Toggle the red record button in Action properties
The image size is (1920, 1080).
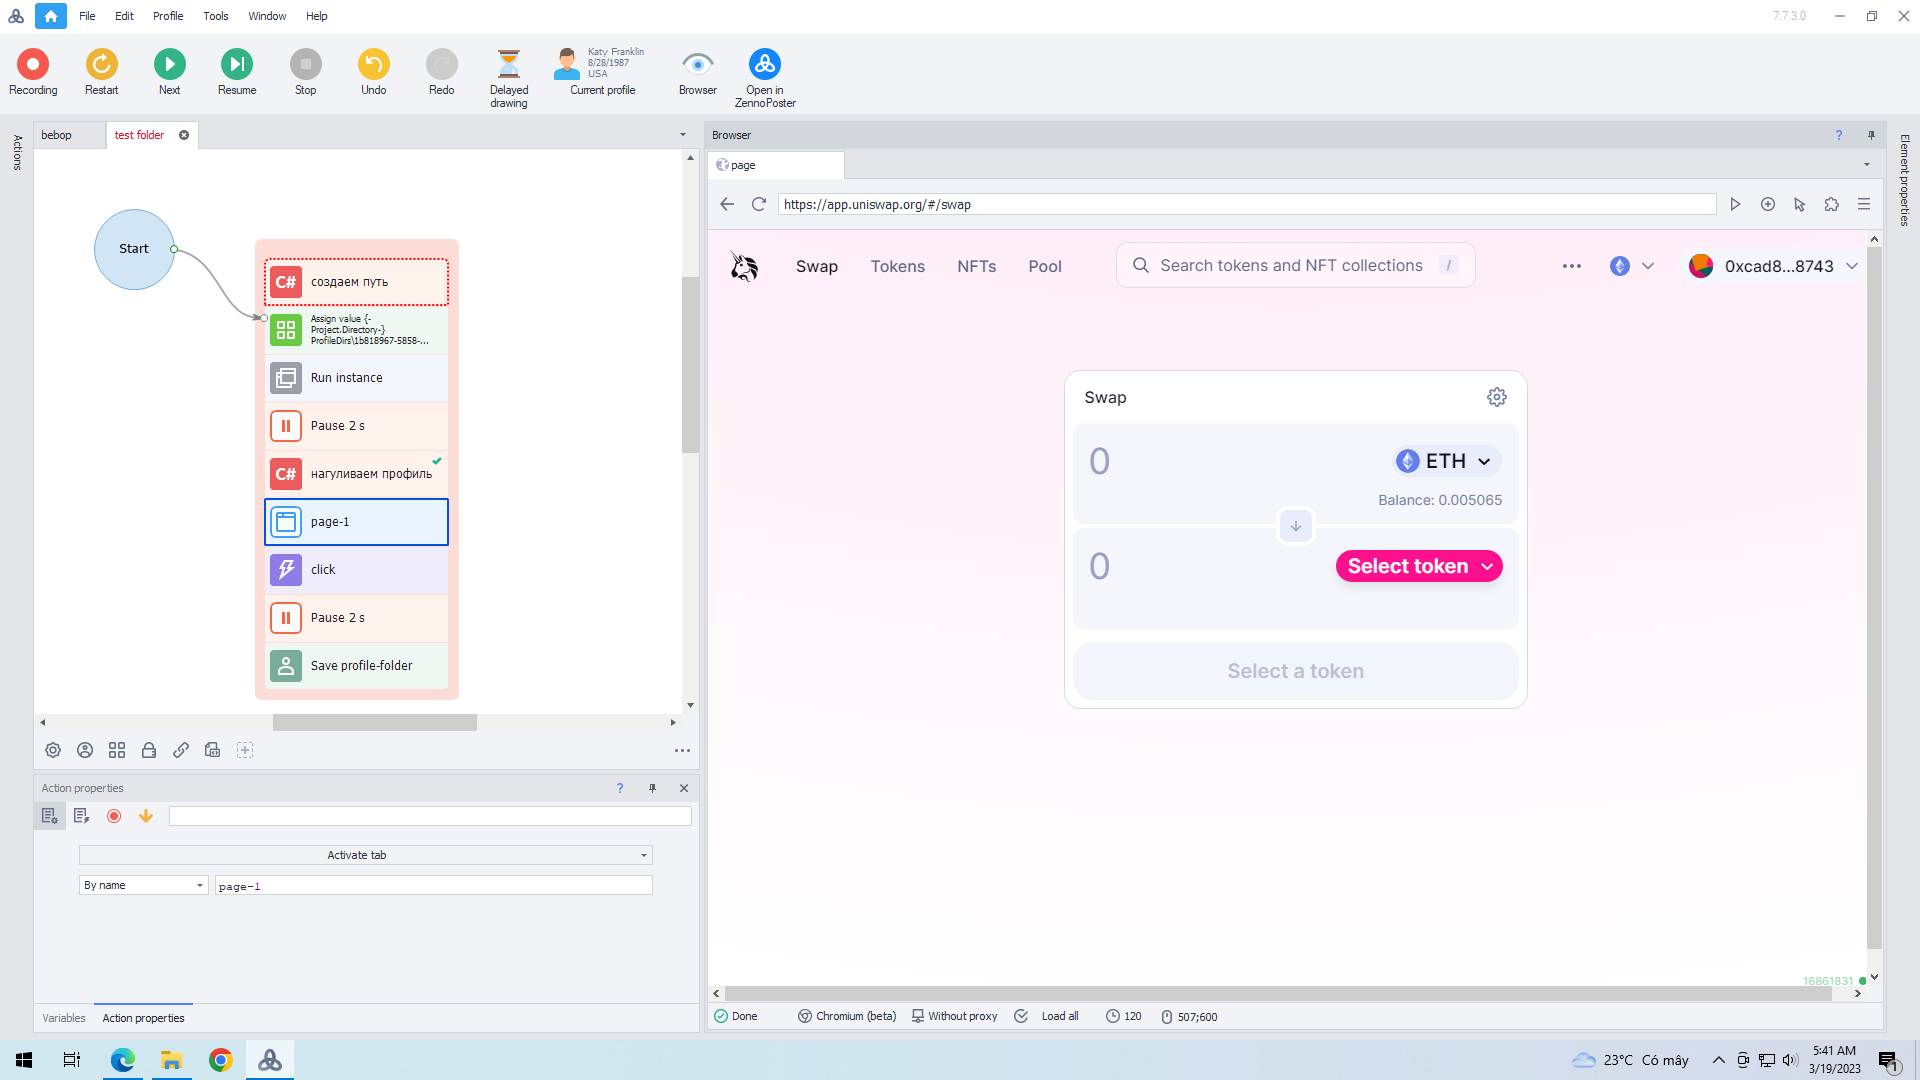114,816
